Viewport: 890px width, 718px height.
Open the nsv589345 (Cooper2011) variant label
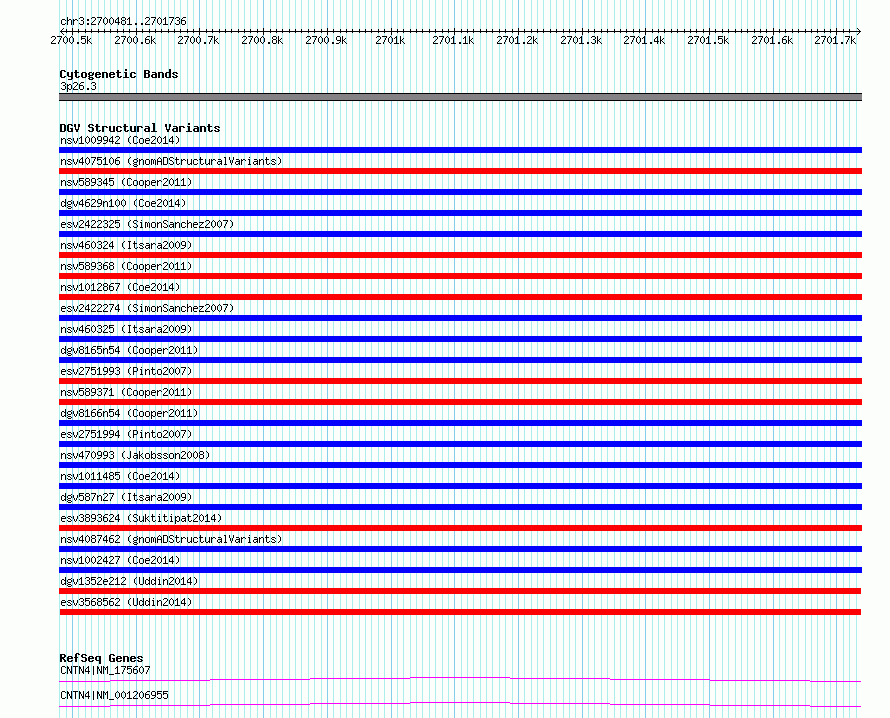[126, 182]
